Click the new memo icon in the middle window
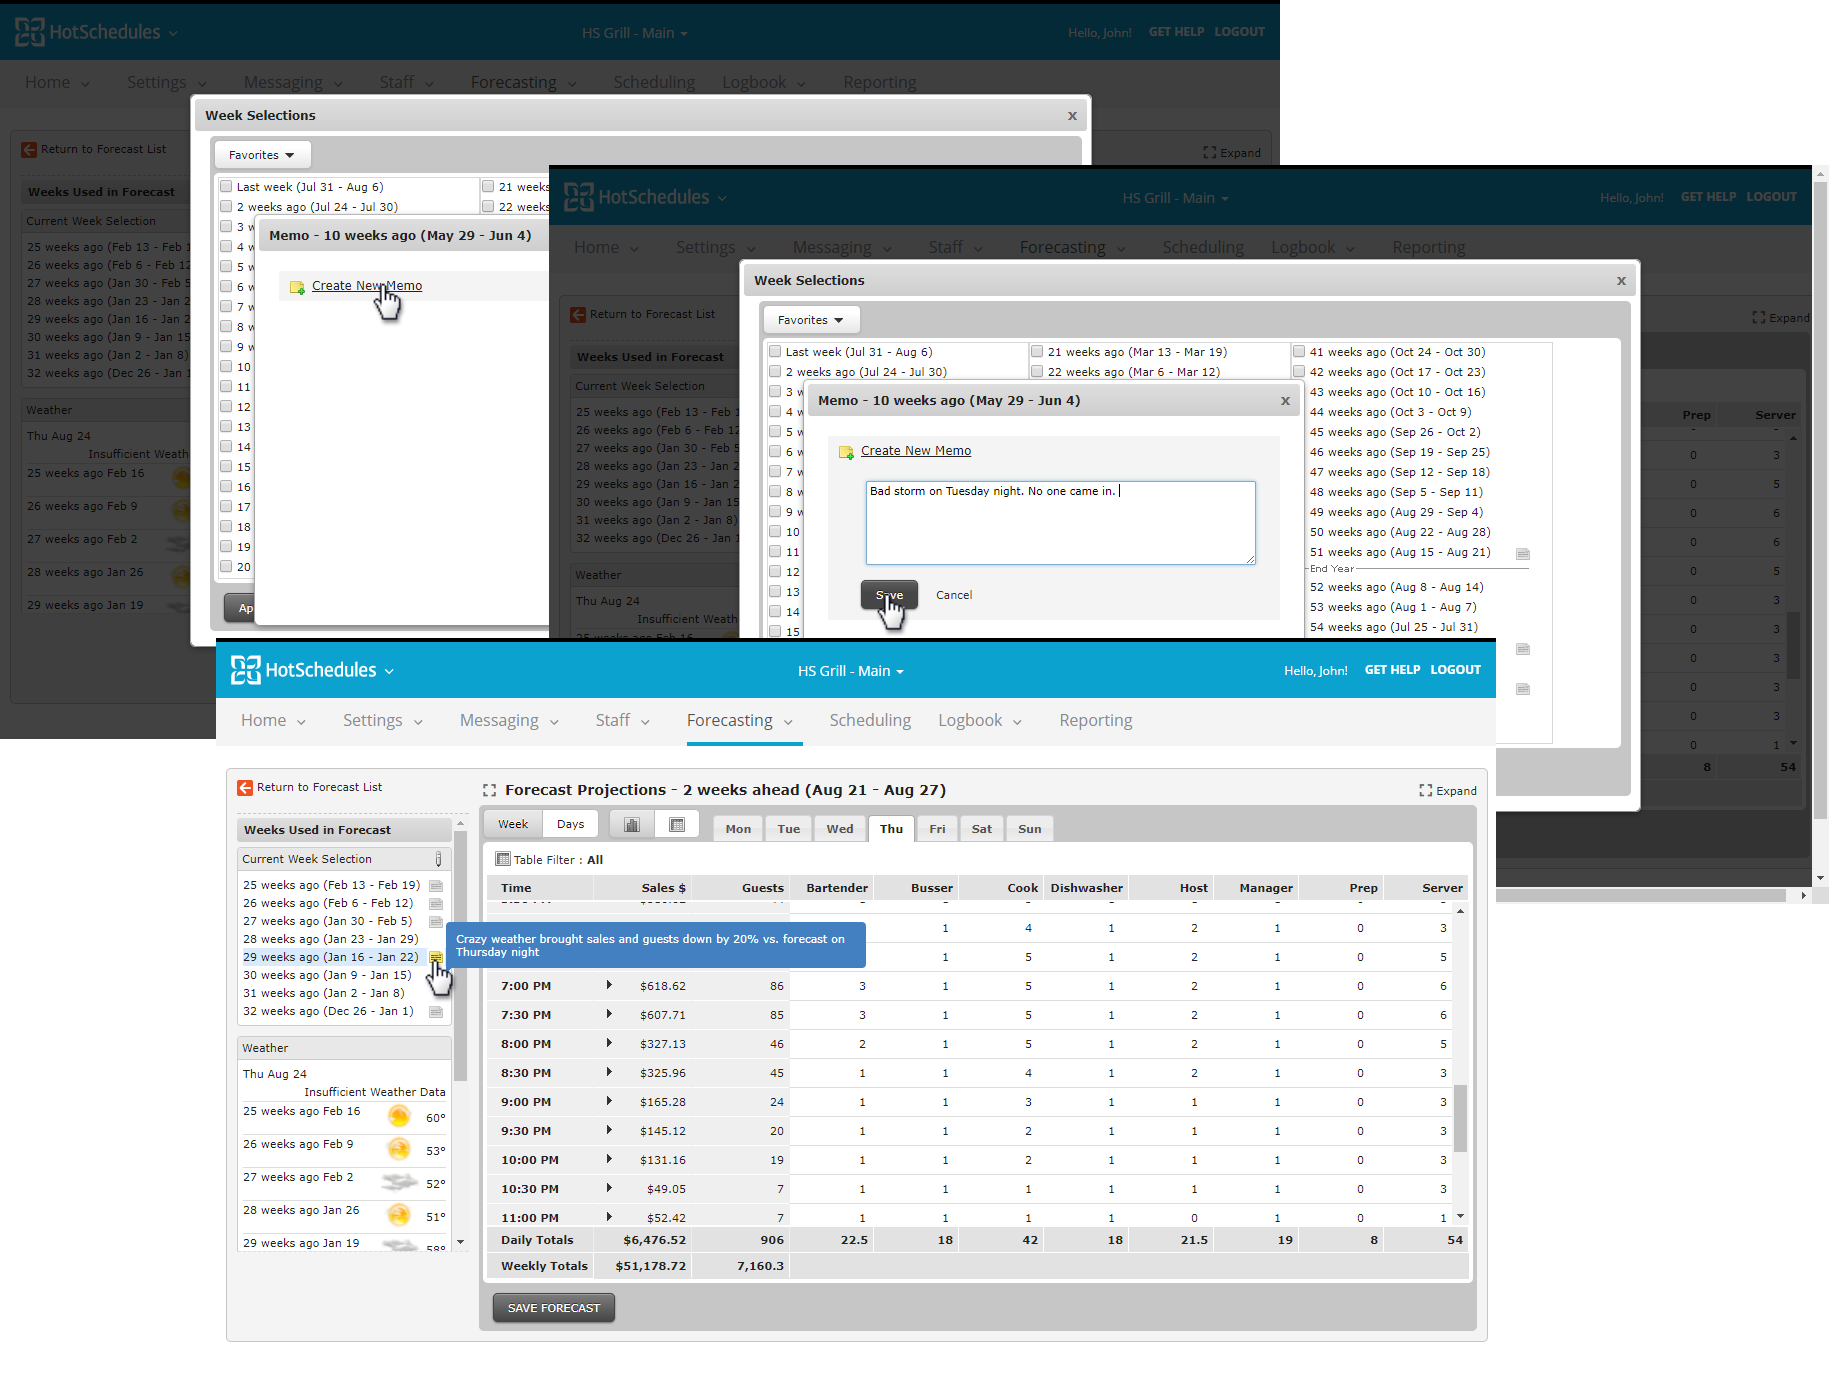The width and height of the screenshot is (1829, 1377). (846, 452)
